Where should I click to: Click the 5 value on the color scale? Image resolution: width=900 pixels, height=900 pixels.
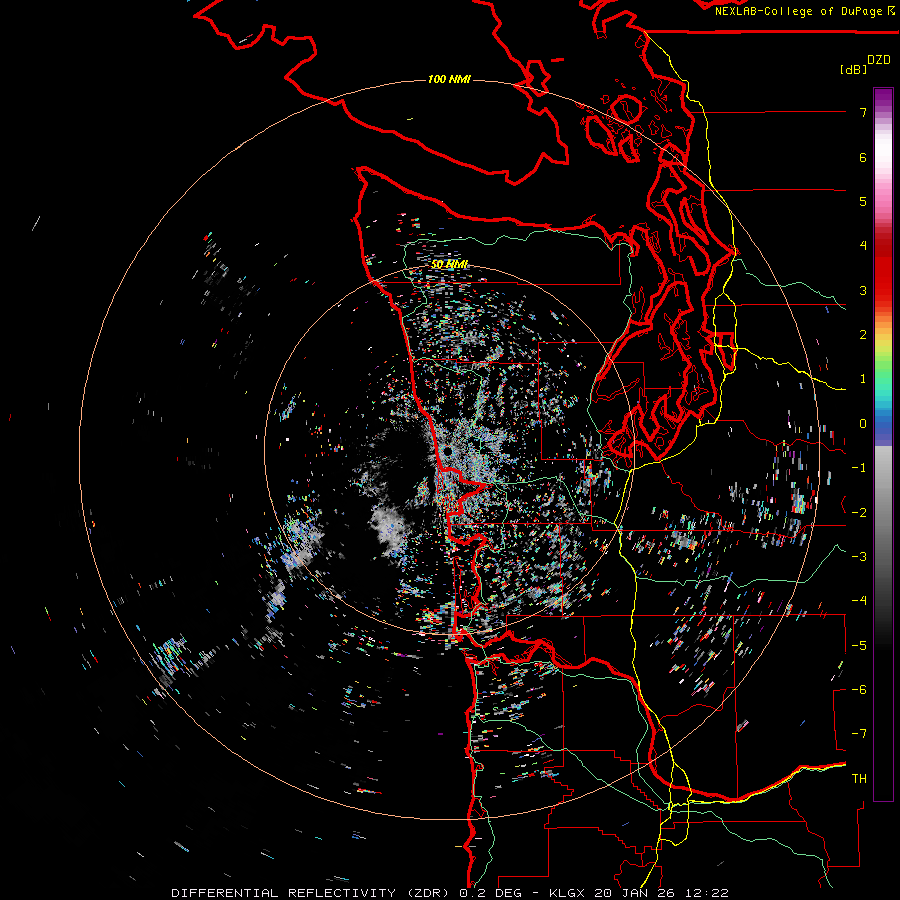coord(863,201)
